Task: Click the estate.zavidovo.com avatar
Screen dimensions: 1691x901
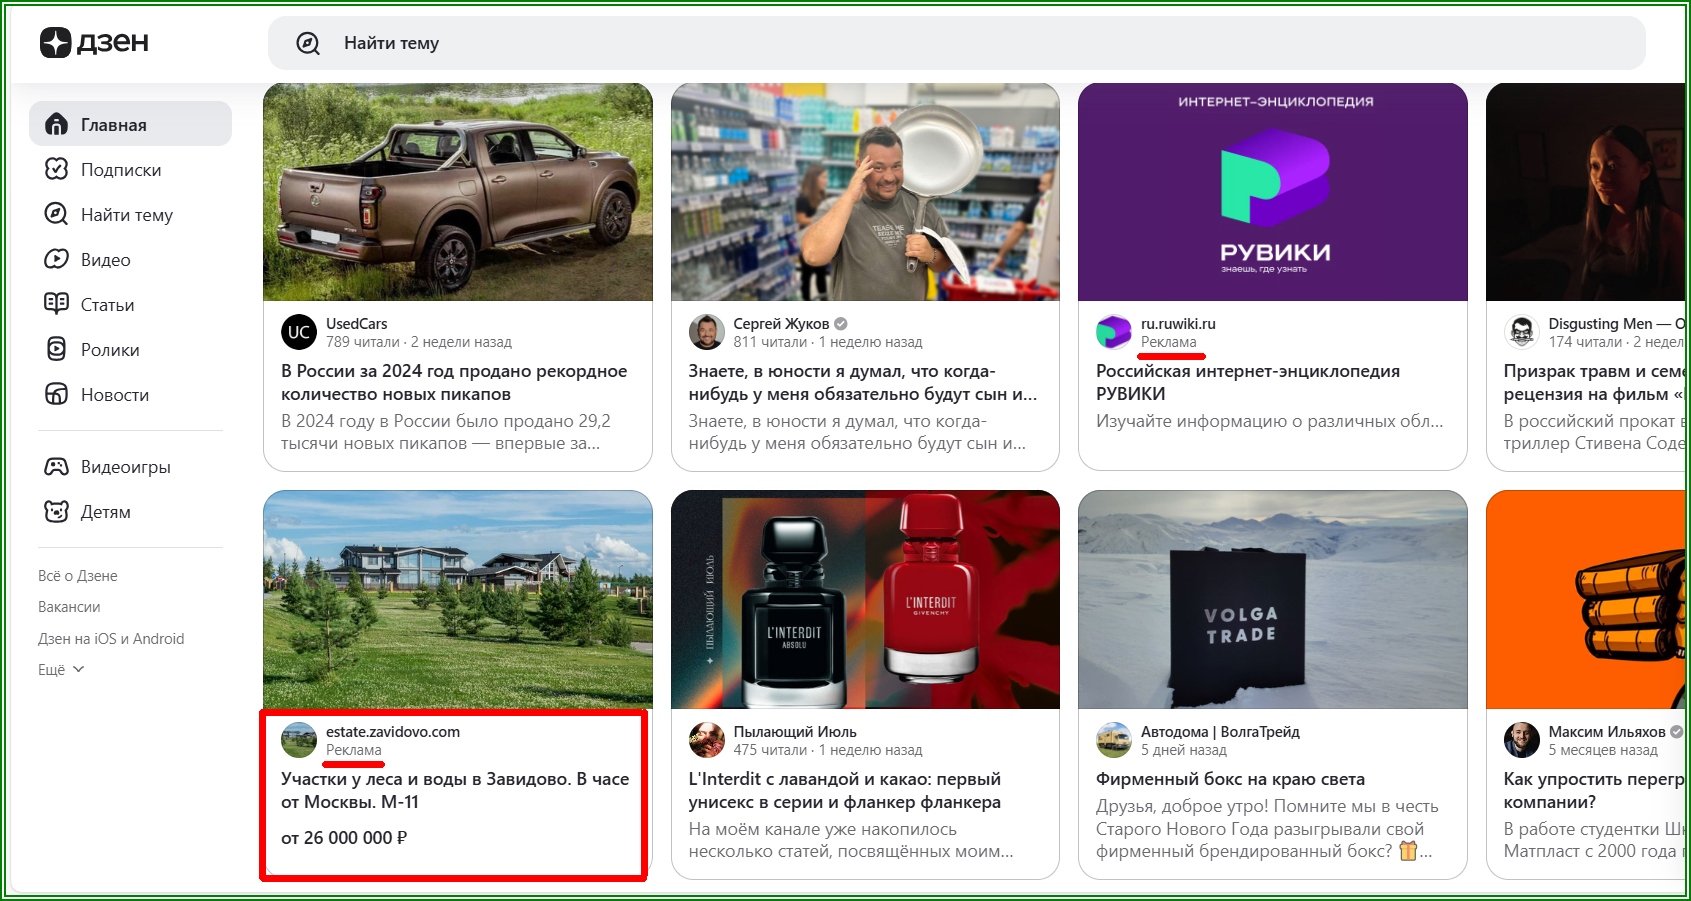Action: (x=299, y=740)
